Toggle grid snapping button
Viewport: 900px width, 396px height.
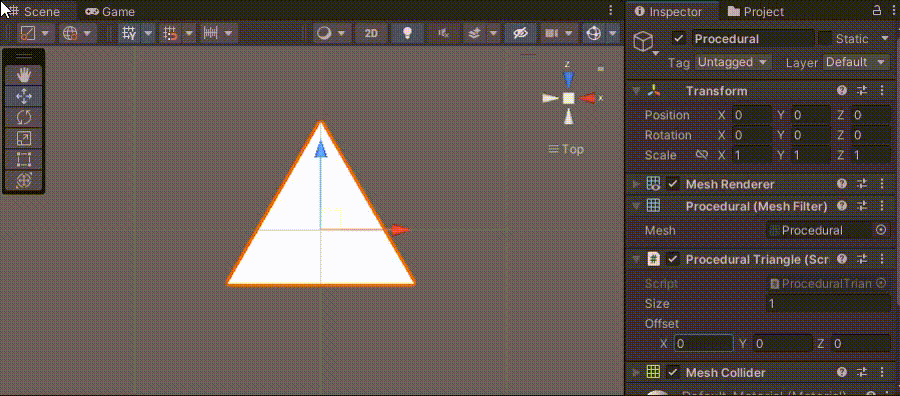click(x=170, y=33)
